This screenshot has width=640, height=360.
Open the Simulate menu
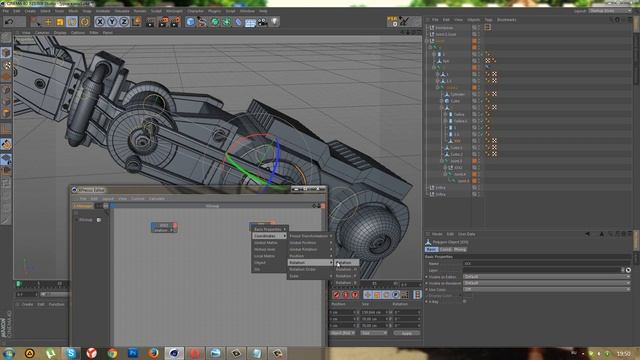[x=122, y=11]
